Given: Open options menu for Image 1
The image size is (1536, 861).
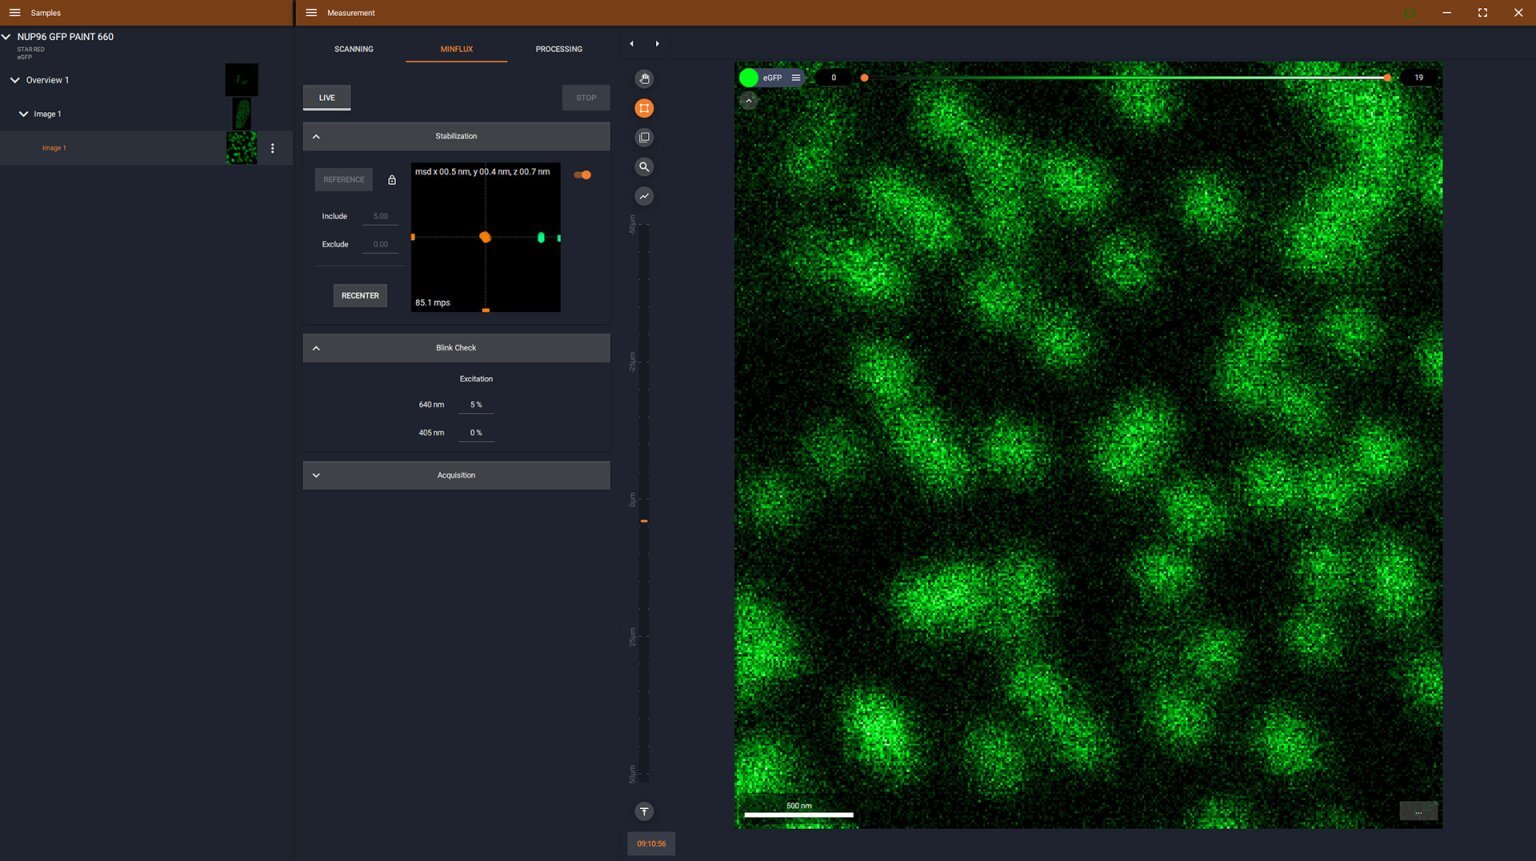Looking at the screenshot, I should (272, 148).
